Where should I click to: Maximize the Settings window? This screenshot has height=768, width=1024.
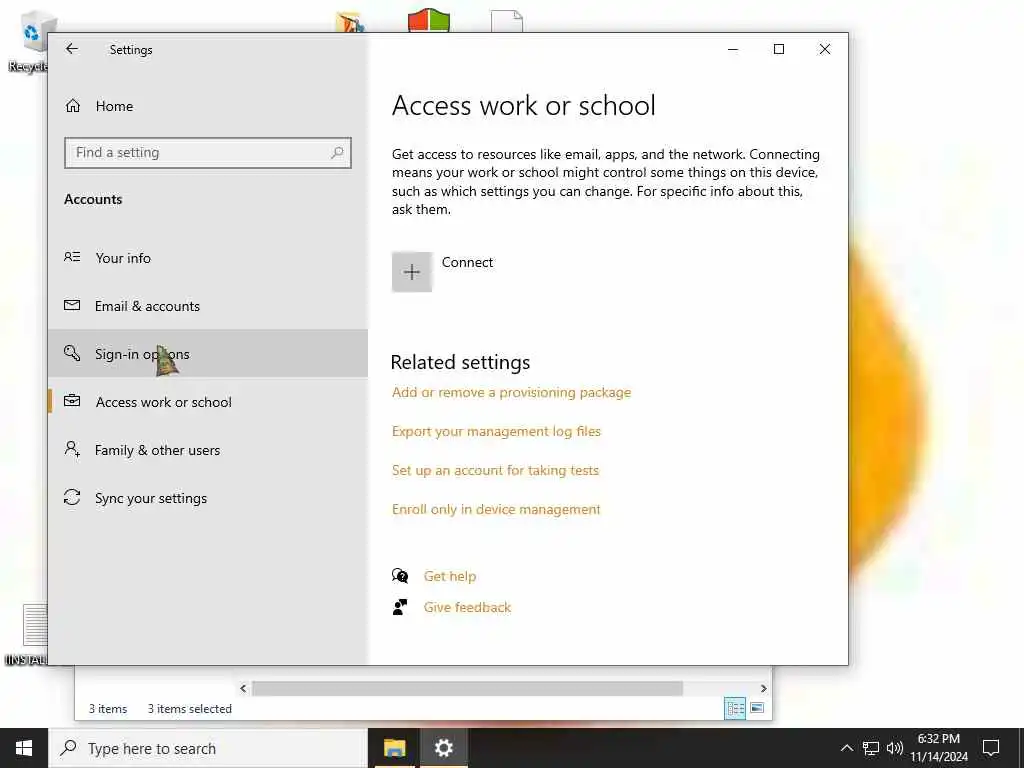pos(778,49)
